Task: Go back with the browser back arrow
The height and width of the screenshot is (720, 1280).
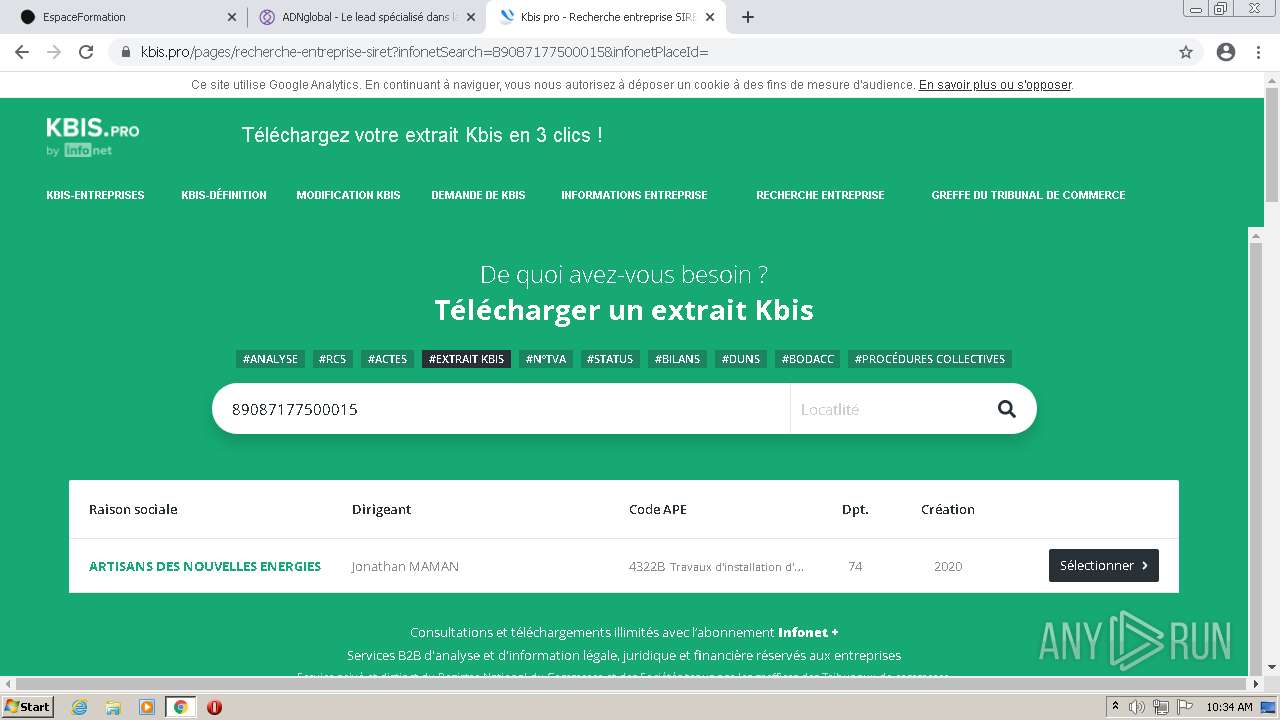Action: pyautogui.click(x=22, y=52)
